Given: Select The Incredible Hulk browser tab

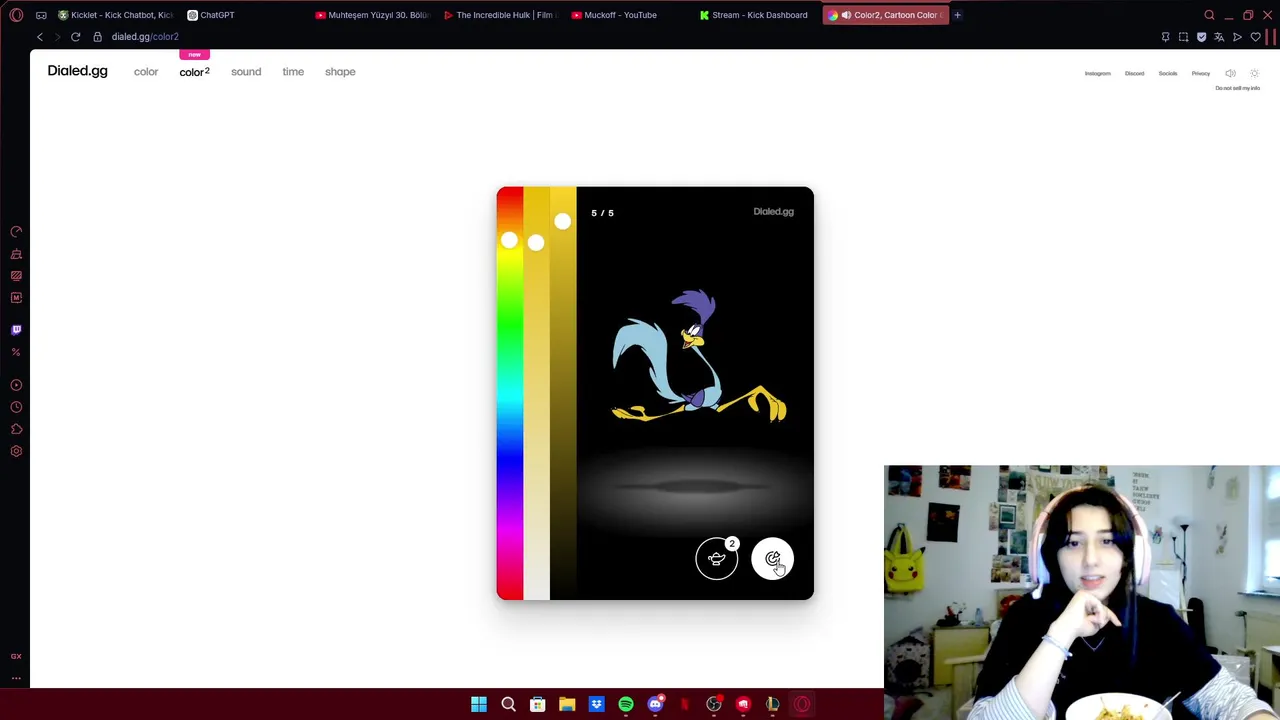Looking at the screenshot, I should click(x=500, y=15).
